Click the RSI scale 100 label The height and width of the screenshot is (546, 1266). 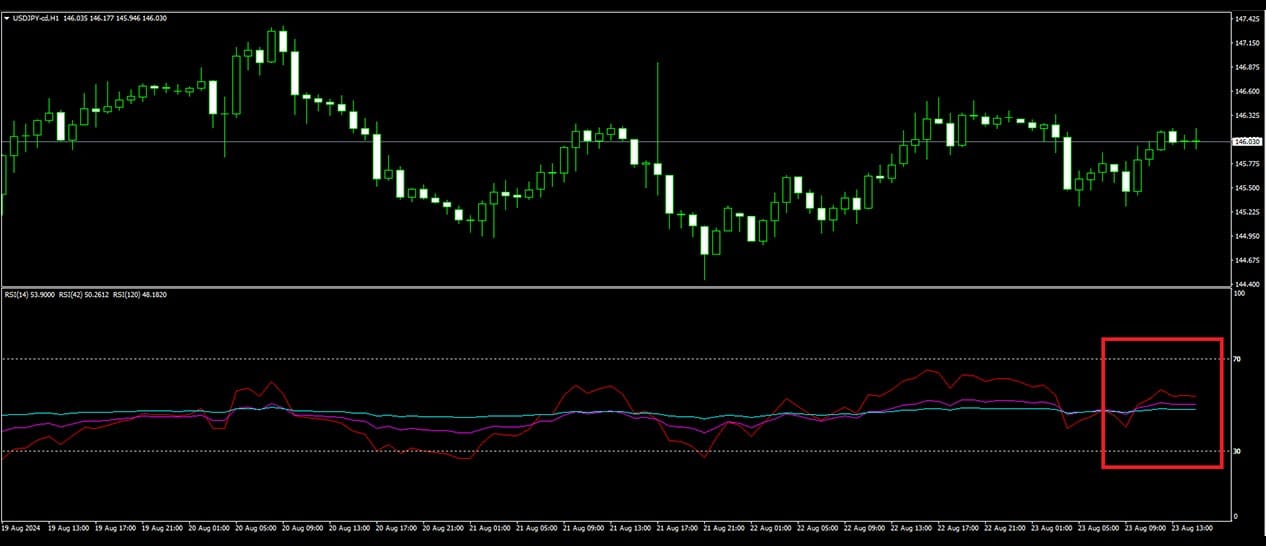(1239, 294)
